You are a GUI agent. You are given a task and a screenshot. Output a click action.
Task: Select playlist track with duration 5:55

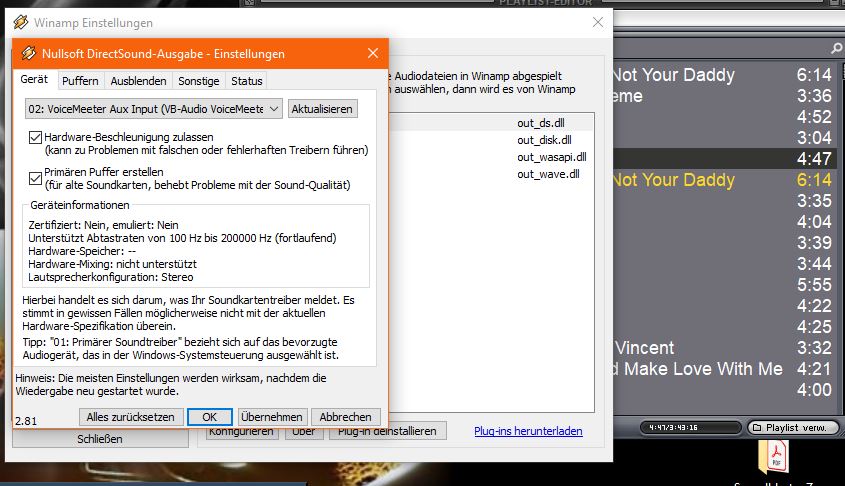725,284
